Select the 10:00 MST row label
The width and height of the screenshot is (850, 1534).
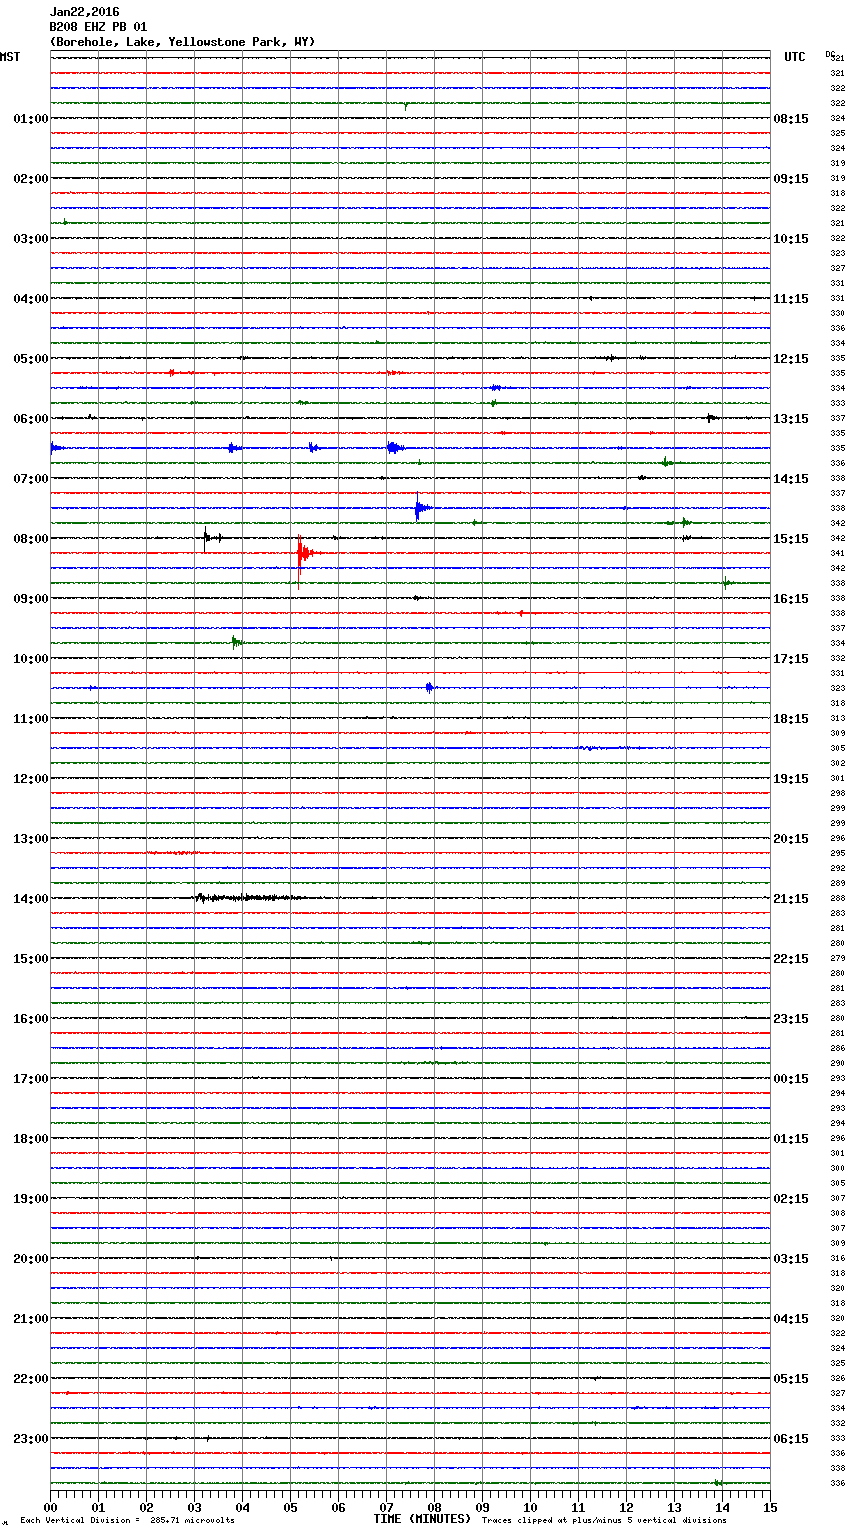[31, 659]
